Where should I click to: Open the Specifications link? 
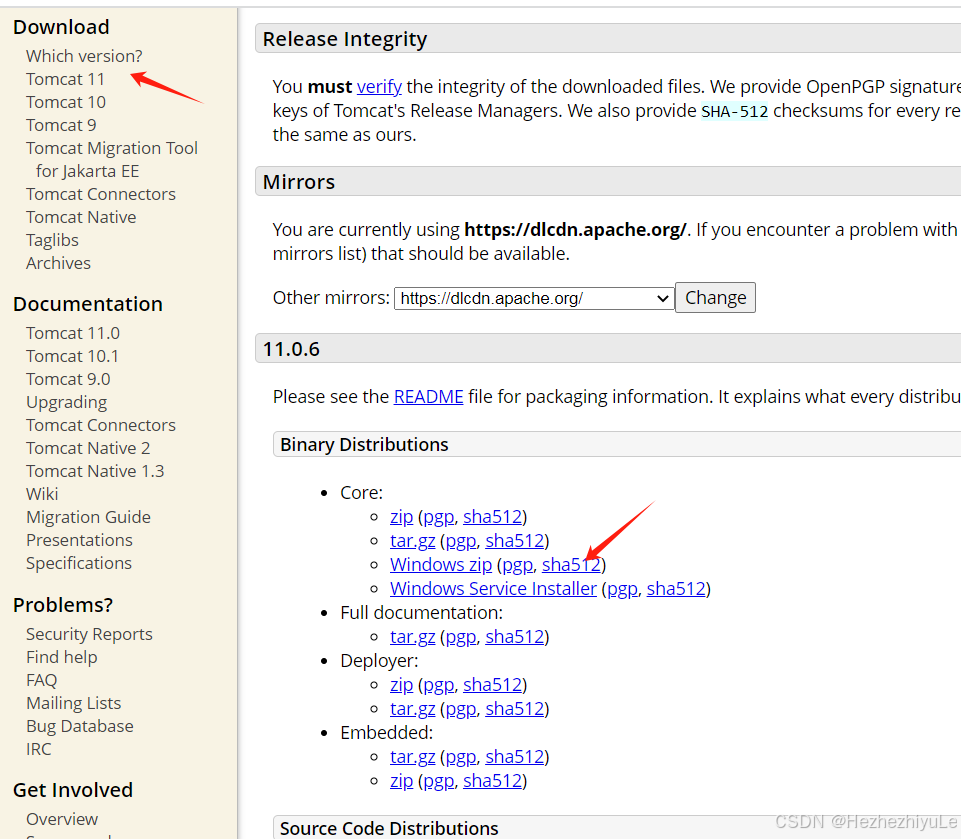(x=78, y=563)
